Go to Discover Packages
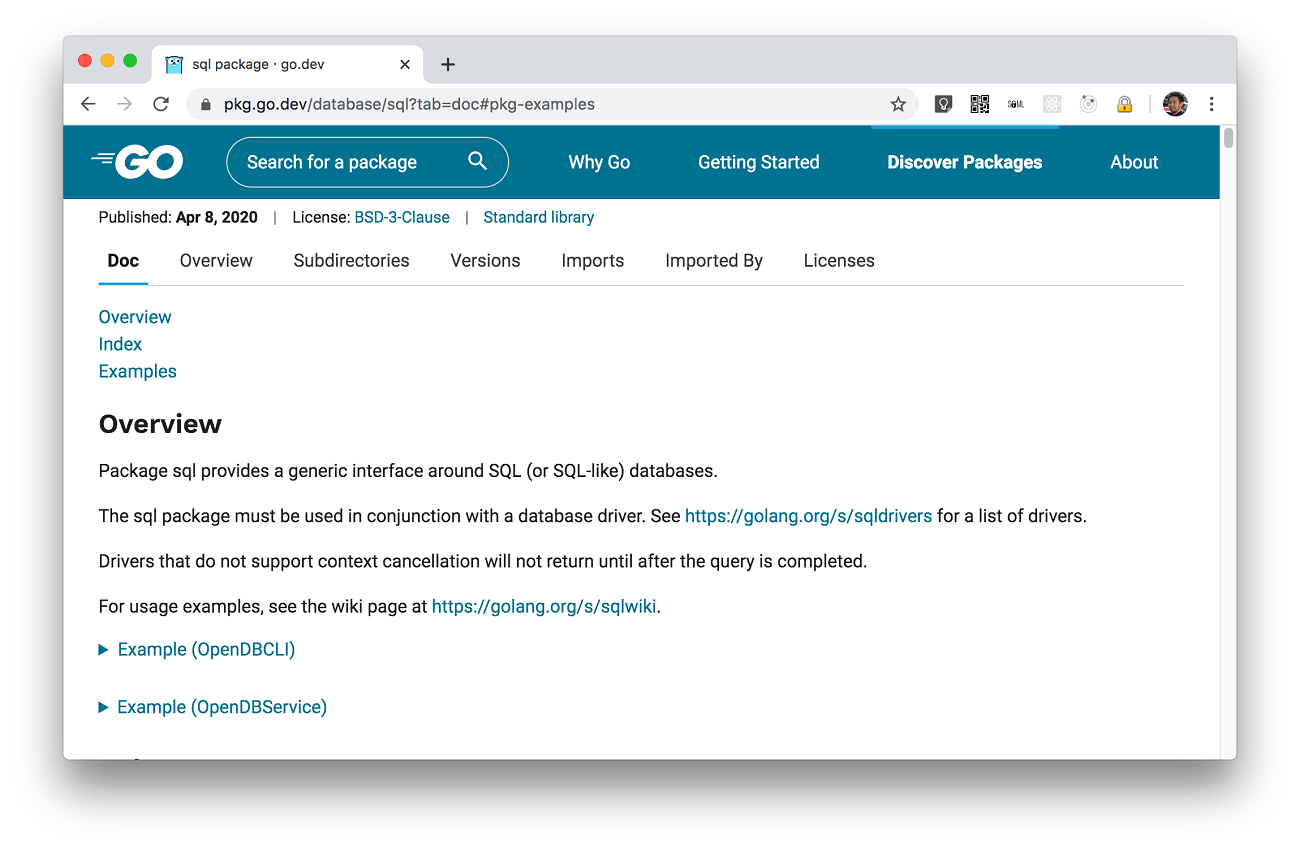1300x850 pixels. (x=965, y=162)
